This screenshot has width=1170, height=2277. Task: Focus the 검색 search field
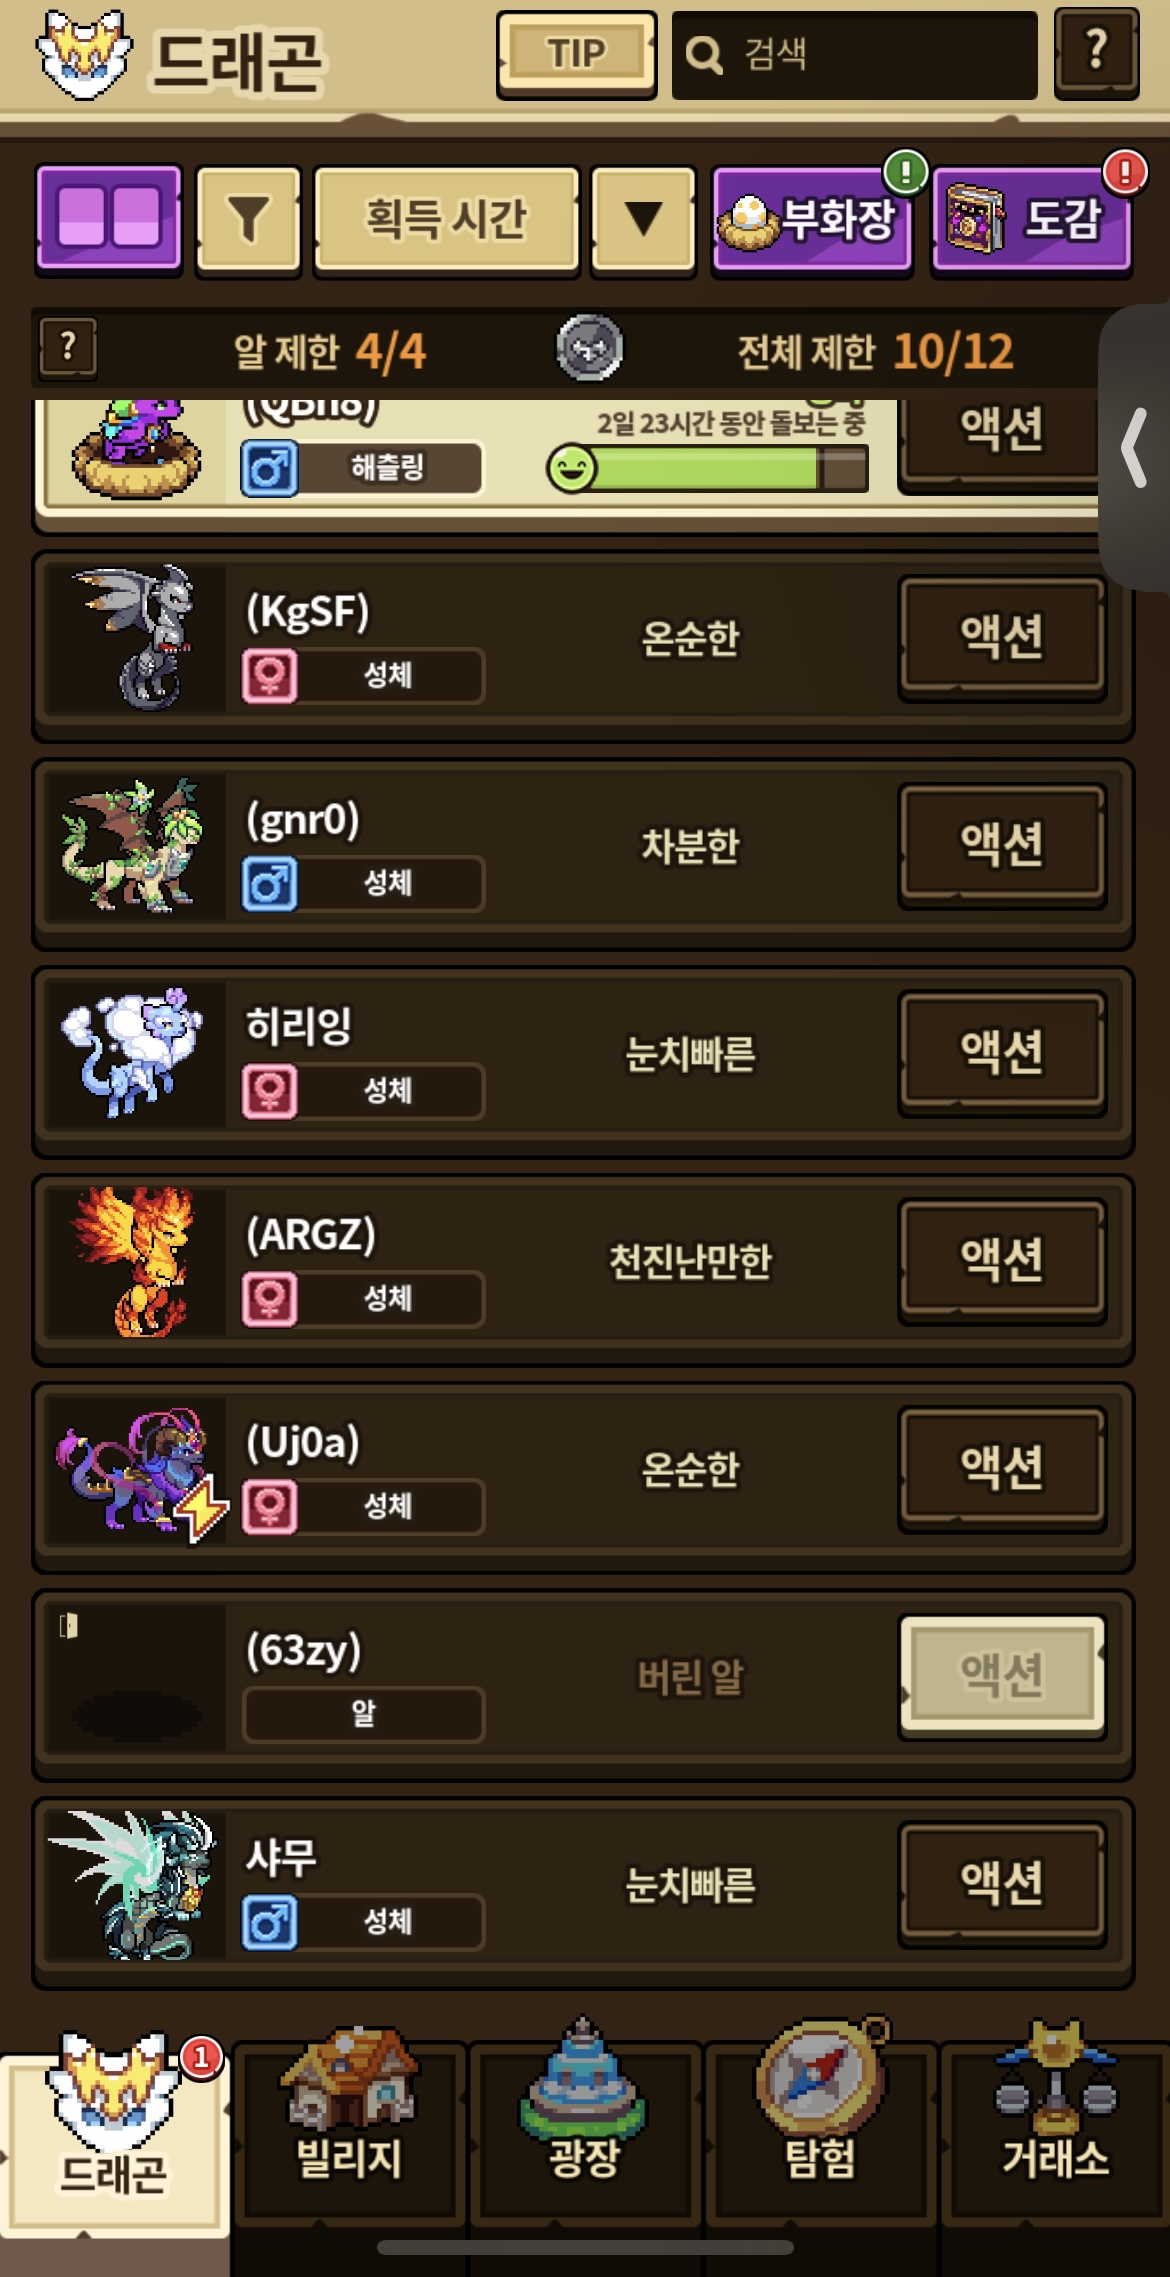point(854,55)
